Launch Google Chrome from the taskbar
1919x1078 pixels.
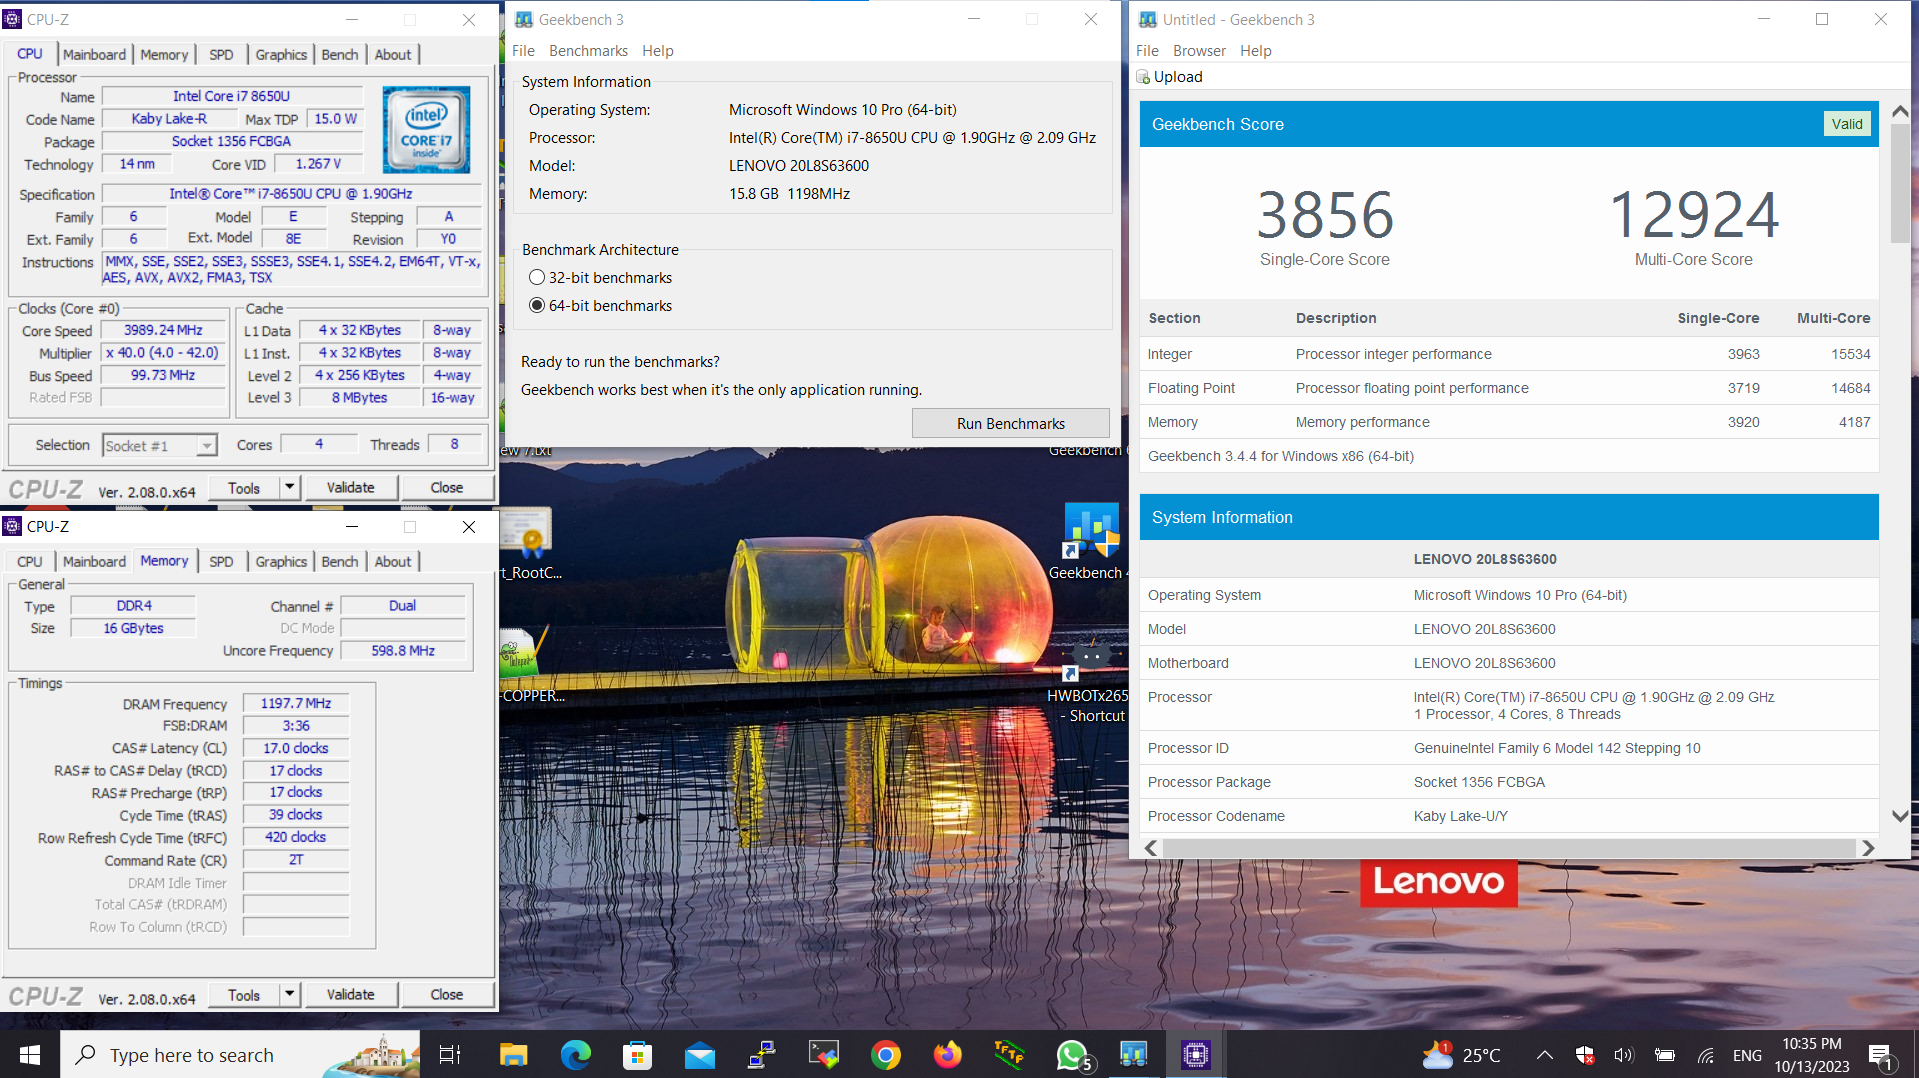(885, 1054)
